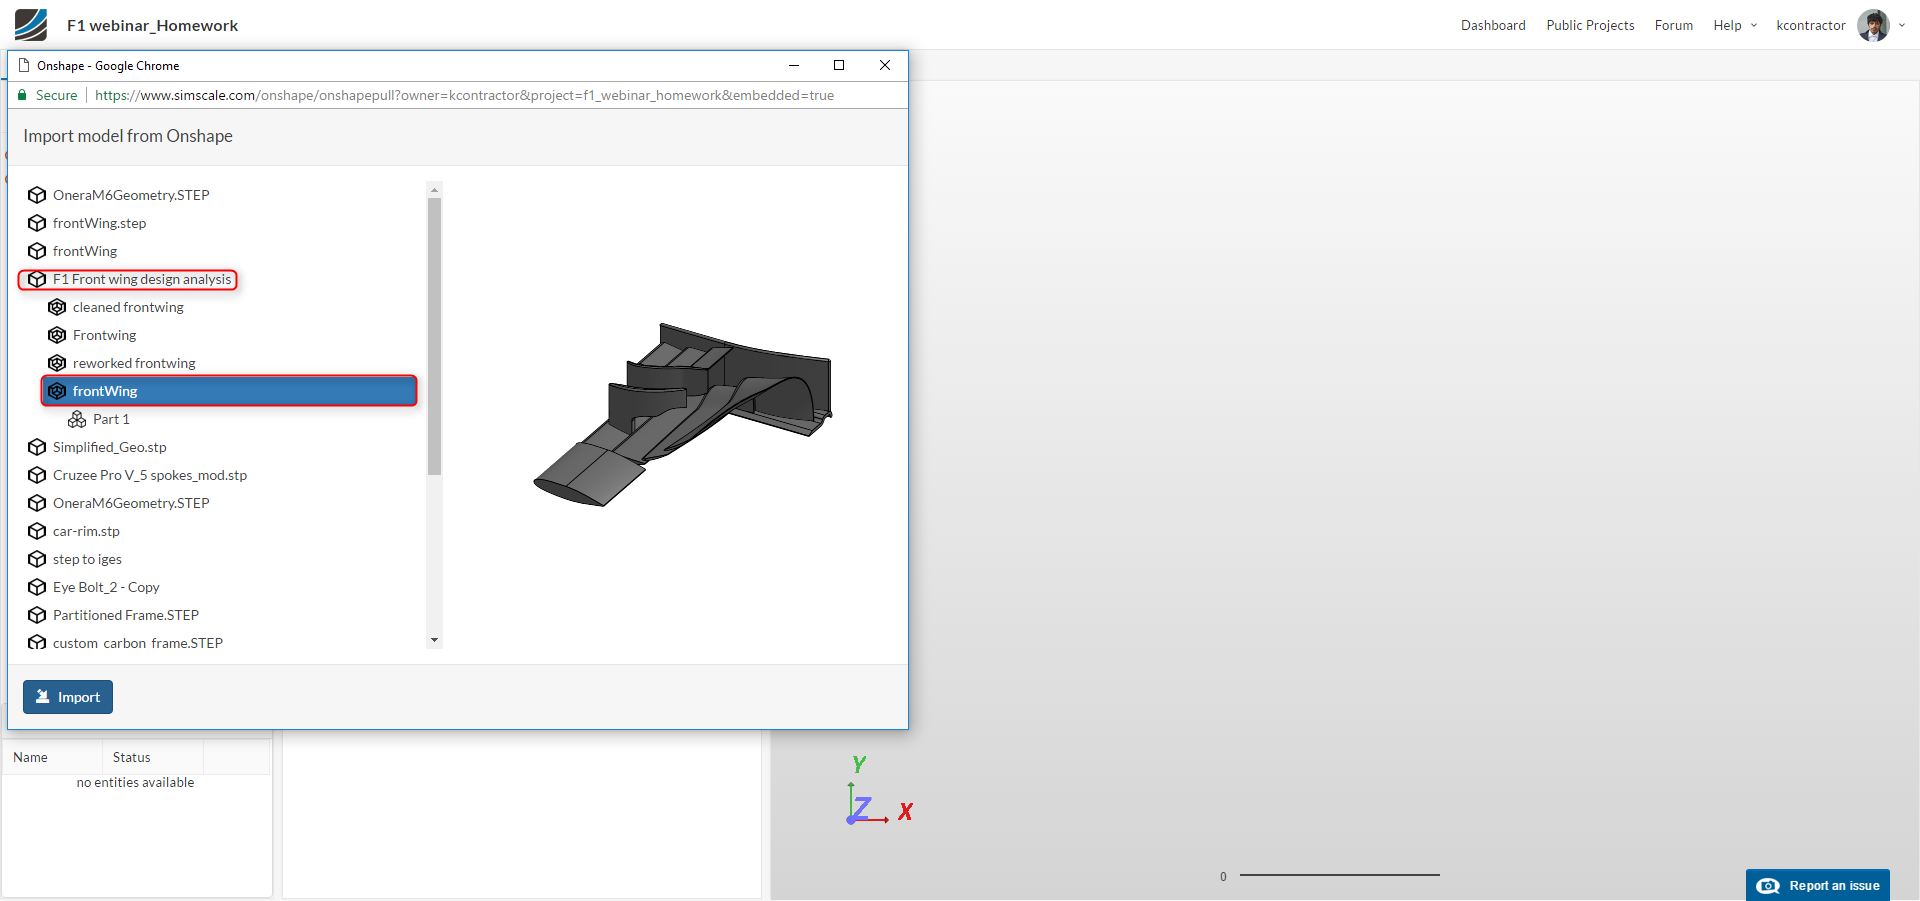Click the eye icon on Report an issue

point(1768,886)
